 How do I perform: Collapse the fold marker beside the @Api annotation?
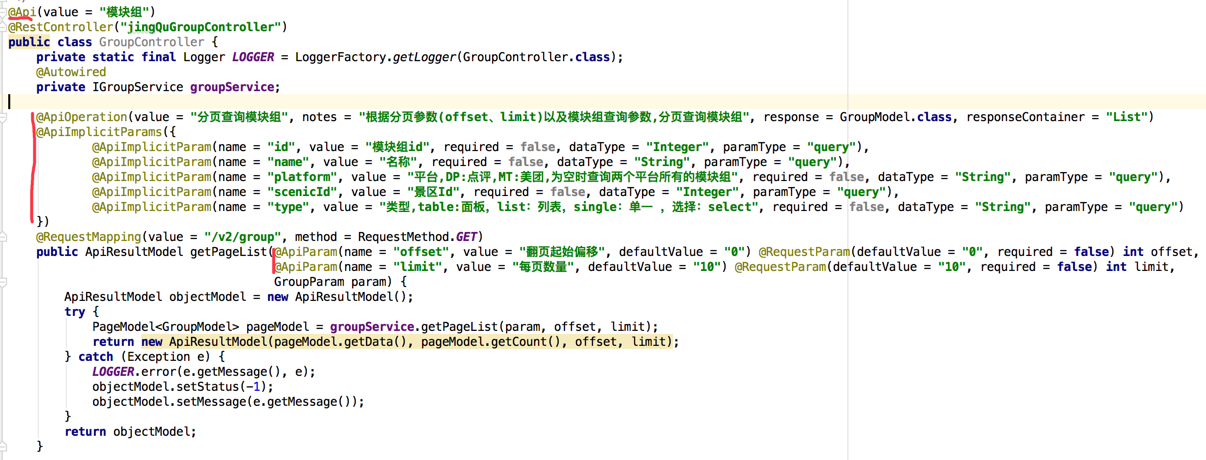coord(4,12)
